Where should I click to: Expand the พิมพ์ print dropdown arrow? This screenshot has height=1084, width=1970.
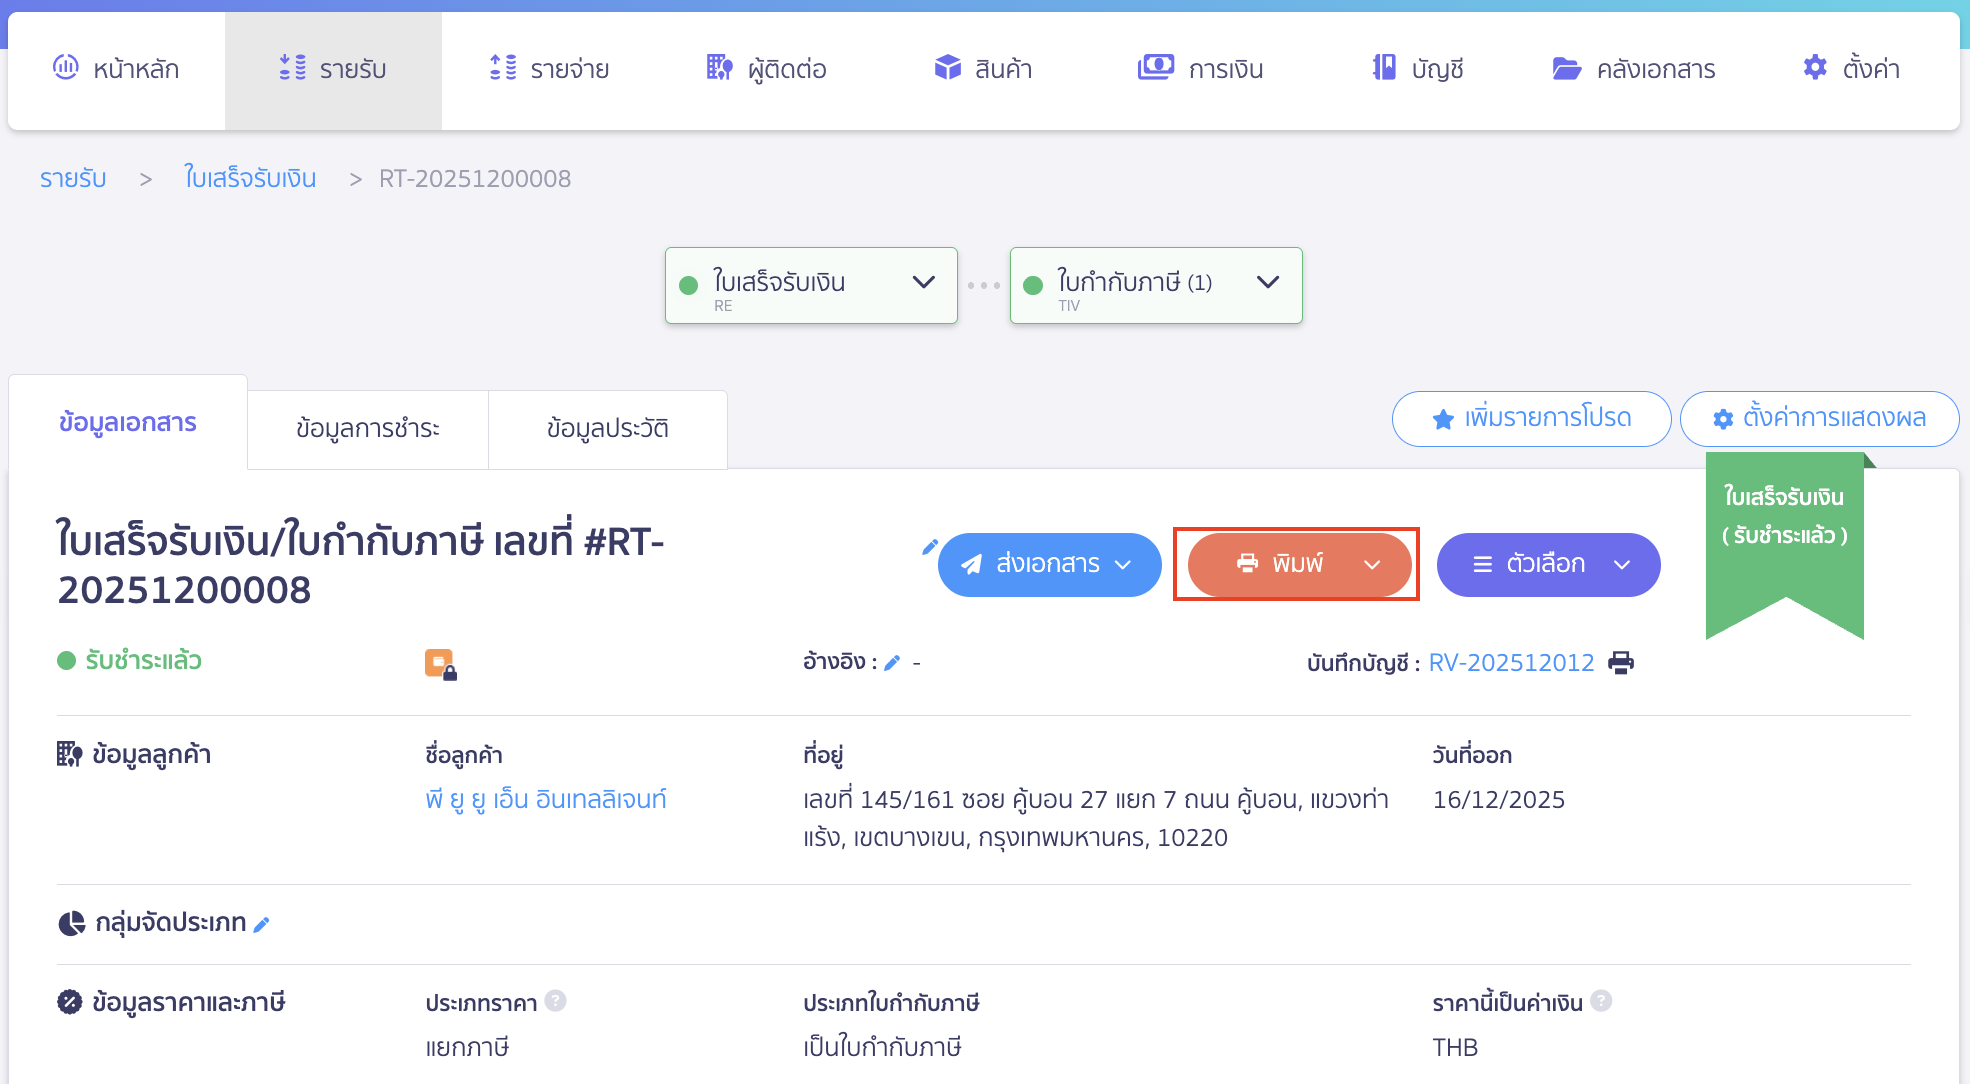1371,564
